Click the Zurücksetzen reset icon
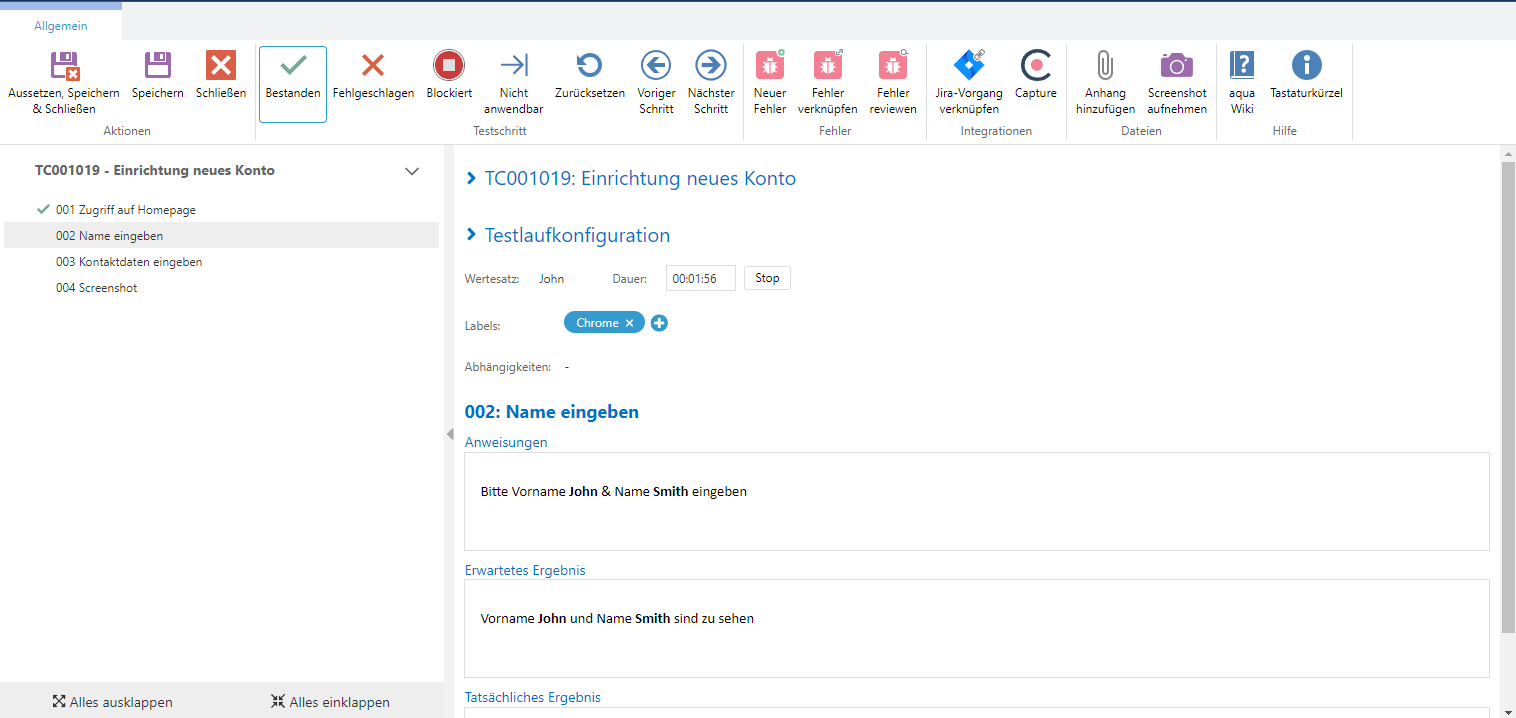1516x718 pixels. (x=589, y=66)
